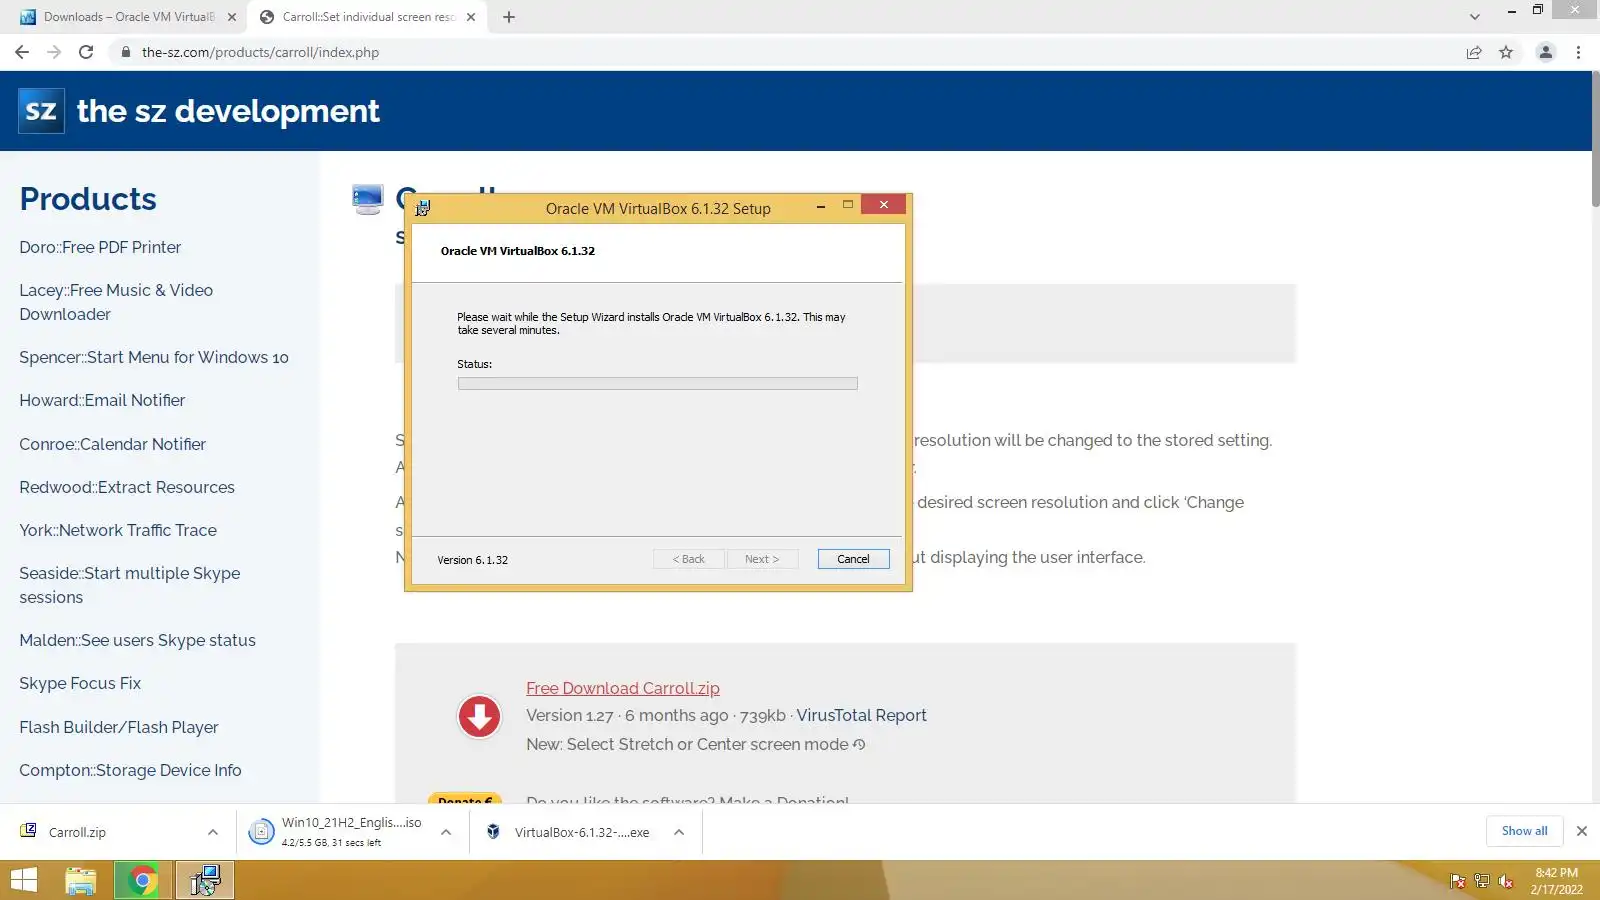Click the Action Center flag tray icon
The width and height of the screenshot is (1600, 900).
1458,881
